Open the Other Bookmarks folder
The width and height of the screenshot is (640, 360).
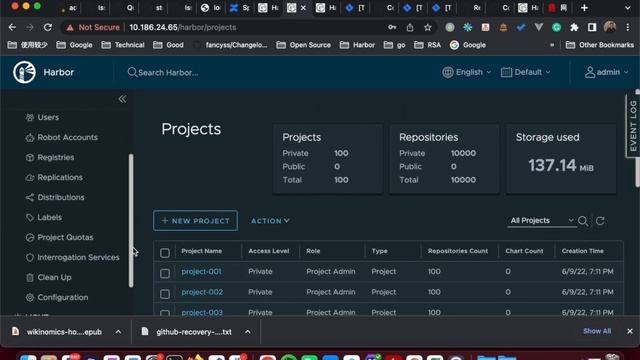[600, 45]
